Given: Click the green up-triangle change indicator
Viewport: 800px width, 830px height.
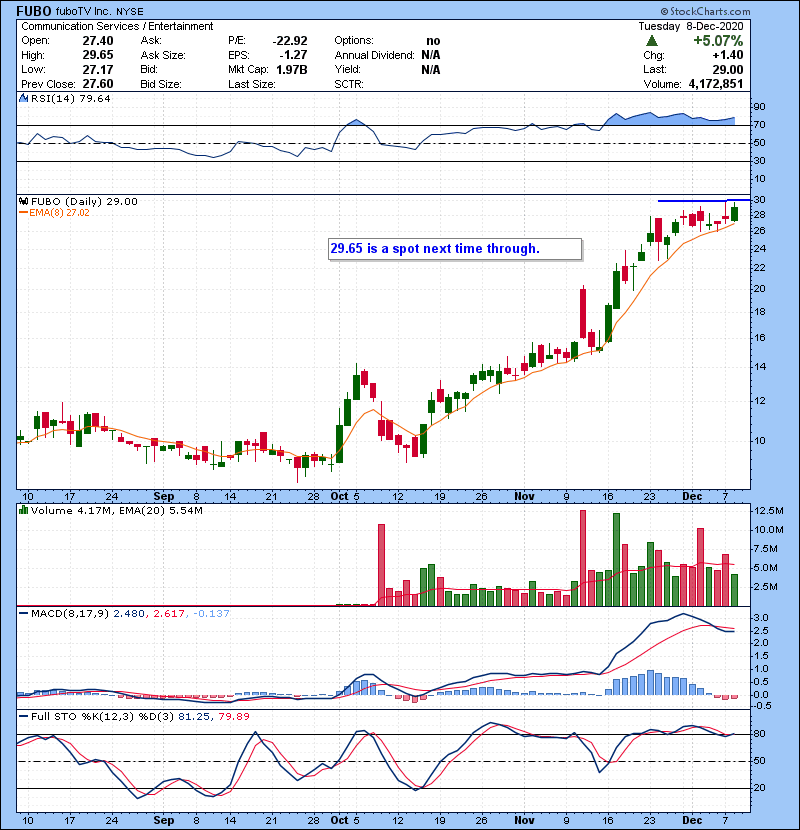Looking at the screenshot, I should (x=652, y=41).
